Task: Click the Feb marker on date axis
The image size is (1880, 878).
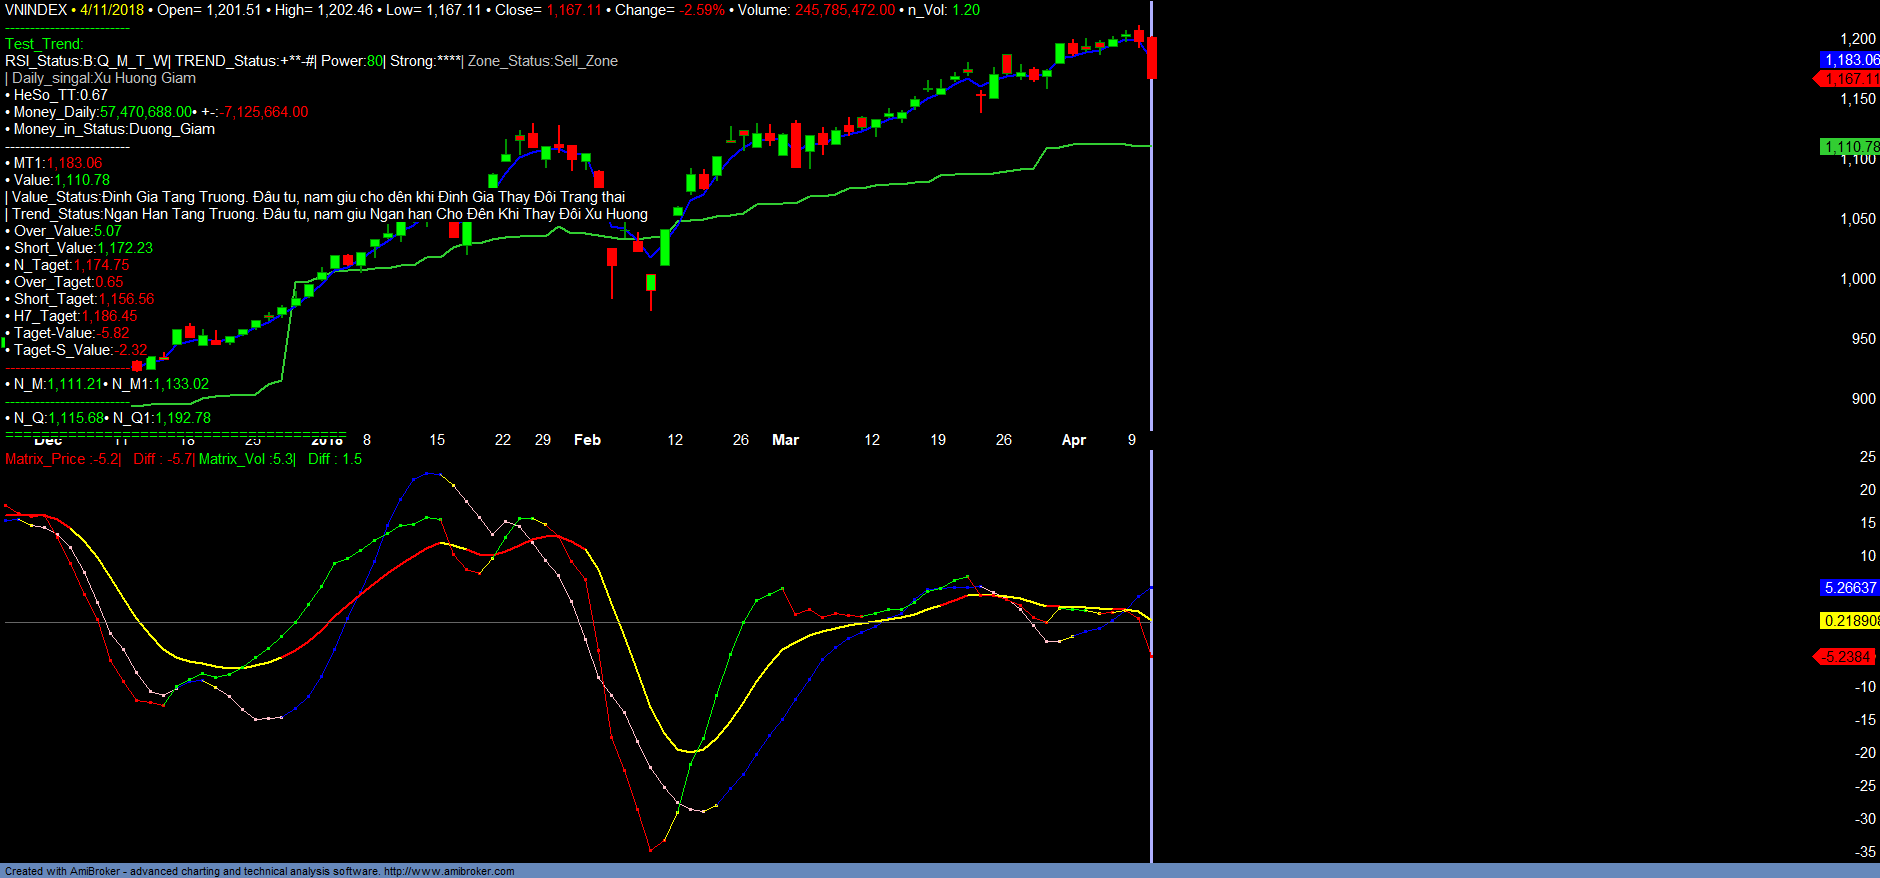Action: click(587, 440)
